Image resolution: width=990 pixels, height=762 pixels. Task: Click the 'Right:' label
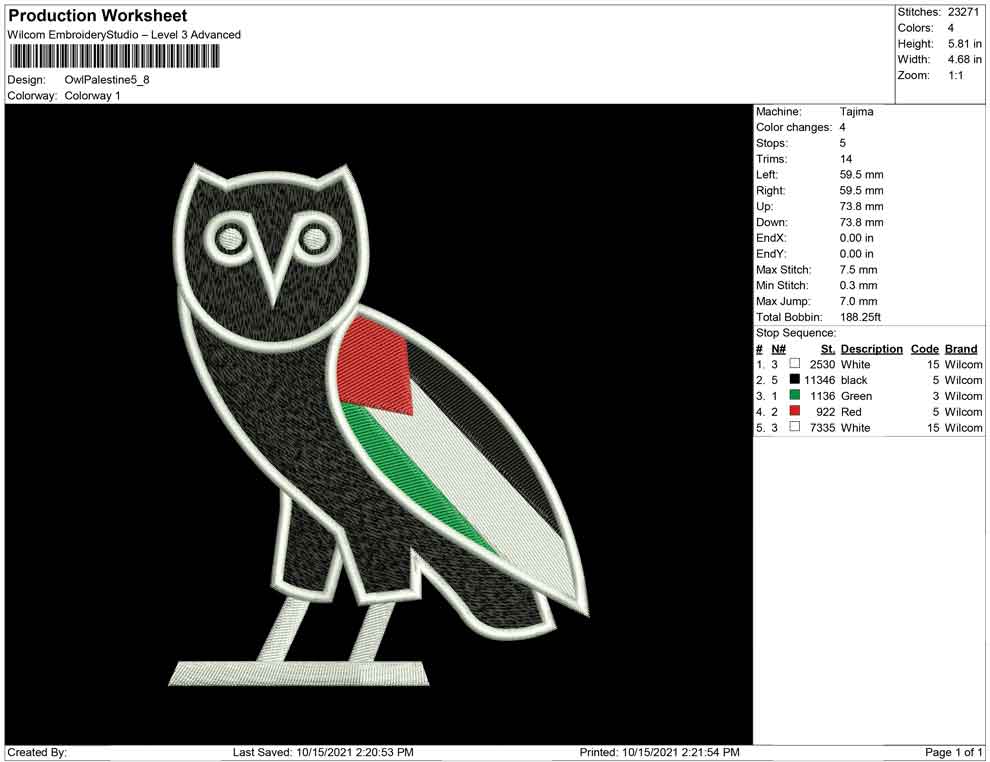pyautogui.click(x=770, y=191)
